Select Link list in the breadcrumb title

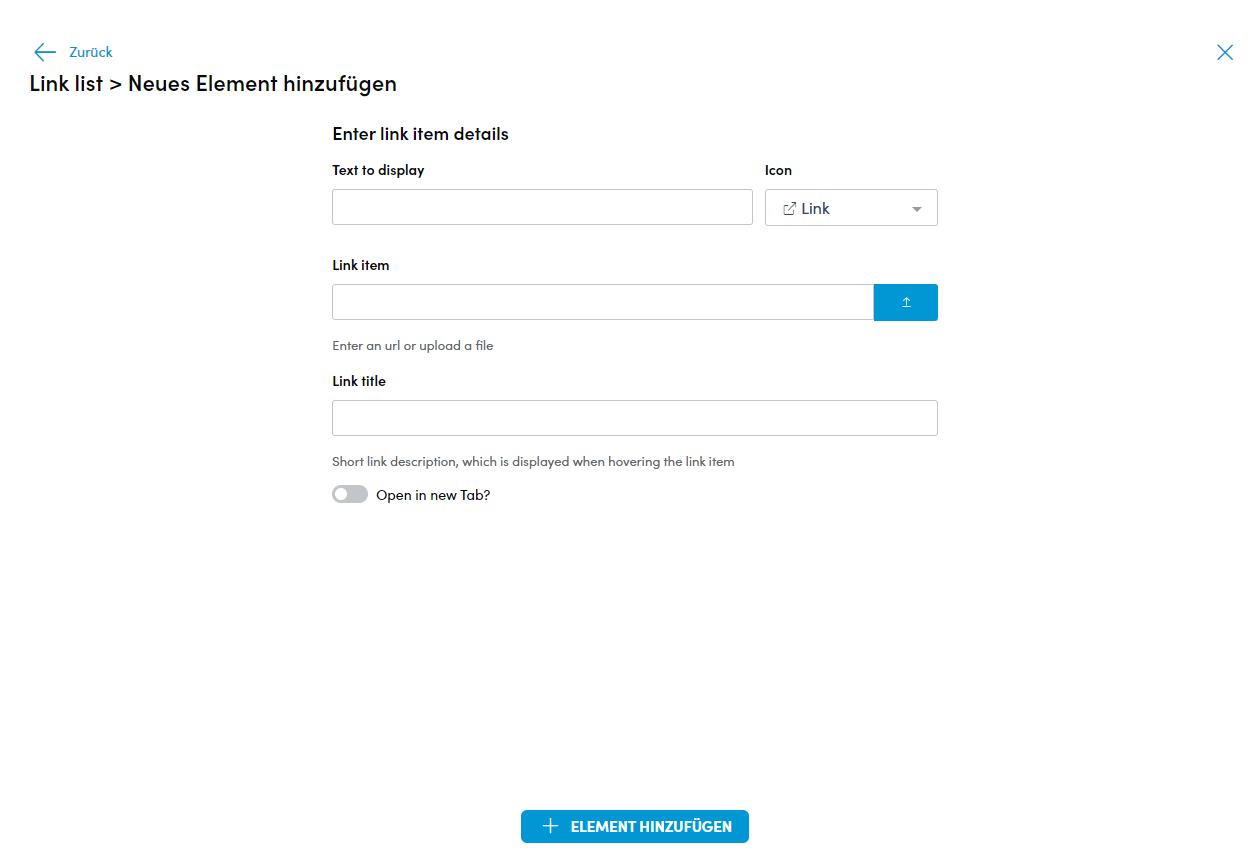(66, 84)
